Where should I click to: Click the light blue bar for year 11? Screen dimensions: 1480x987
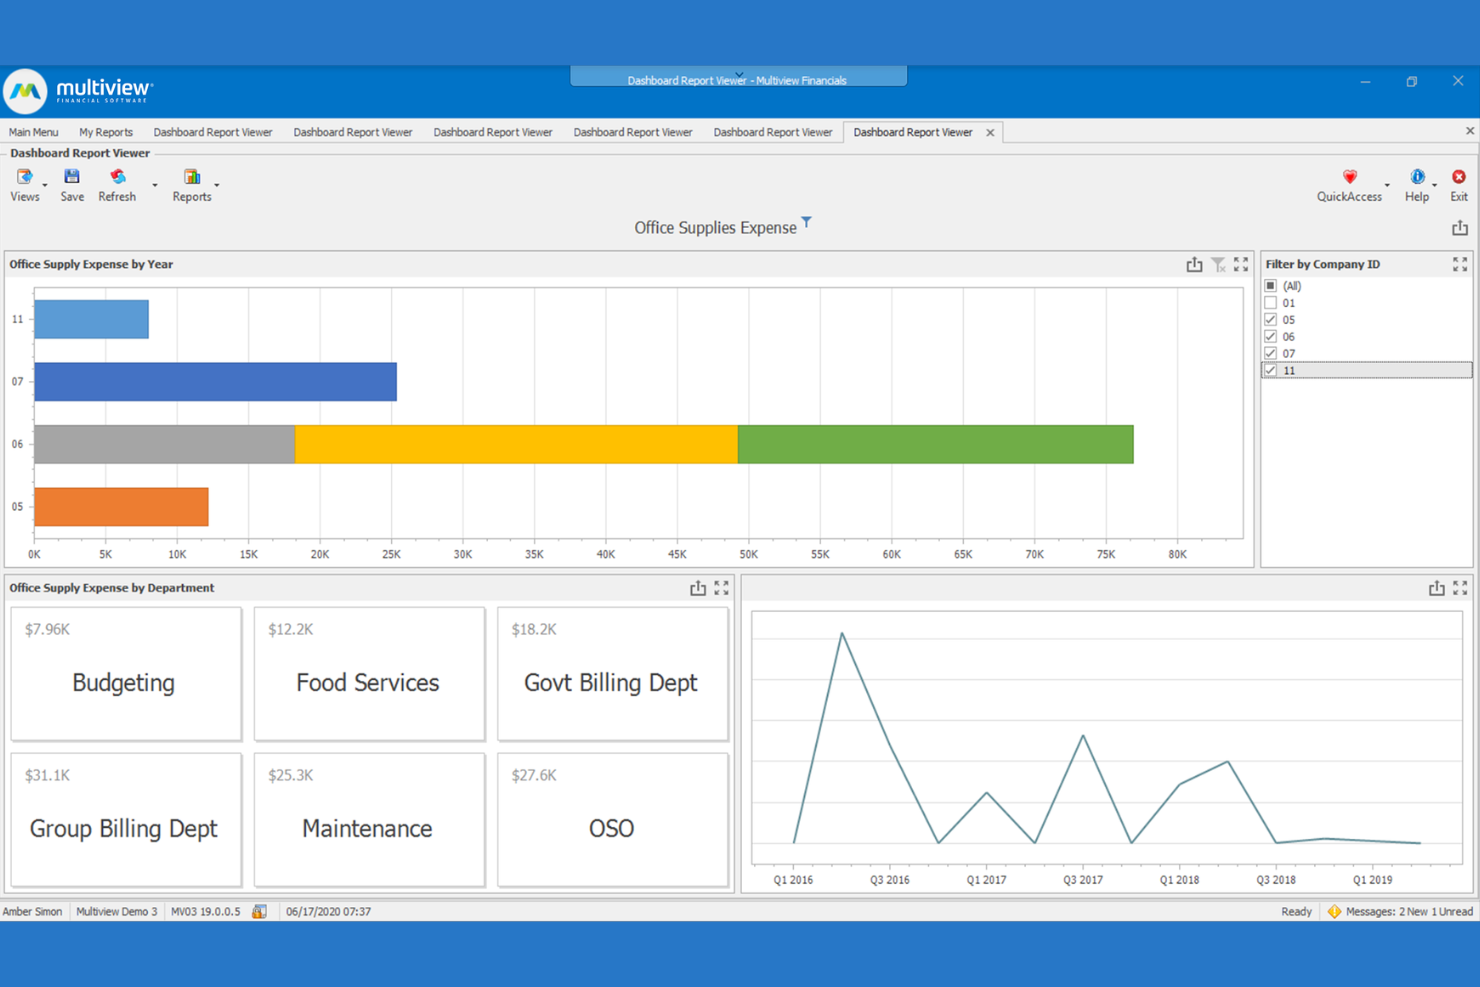(x=91, y=319)
